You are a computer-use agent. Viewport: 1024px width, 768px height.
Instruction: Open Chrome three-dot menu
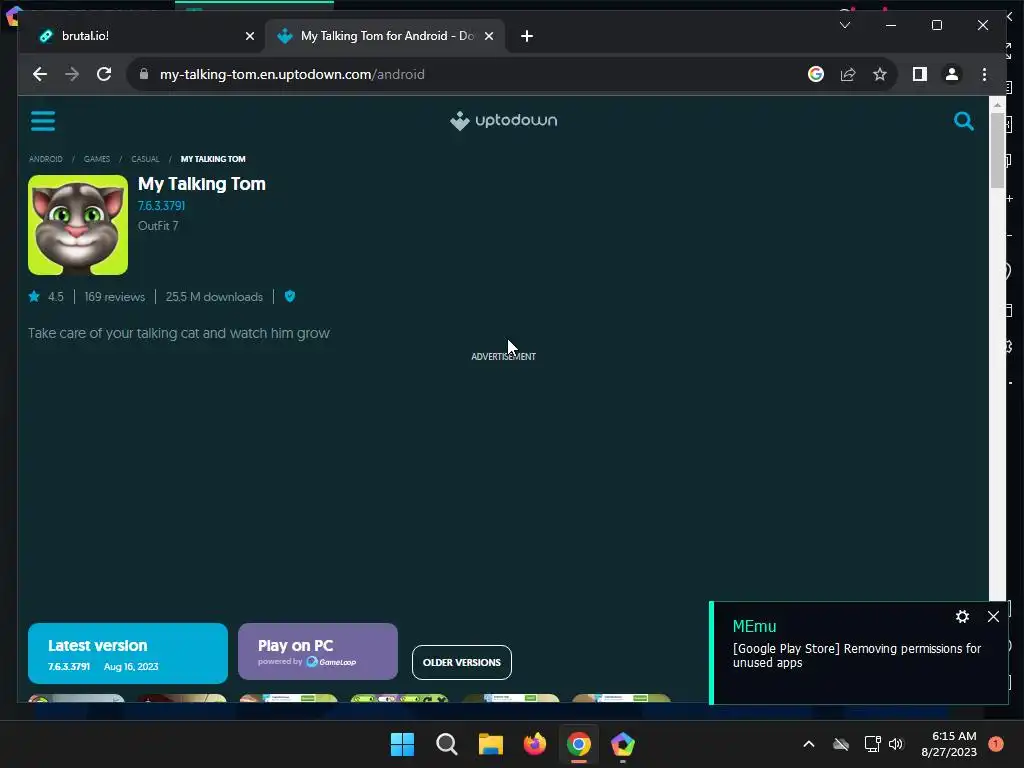click(x=984, y=74)
